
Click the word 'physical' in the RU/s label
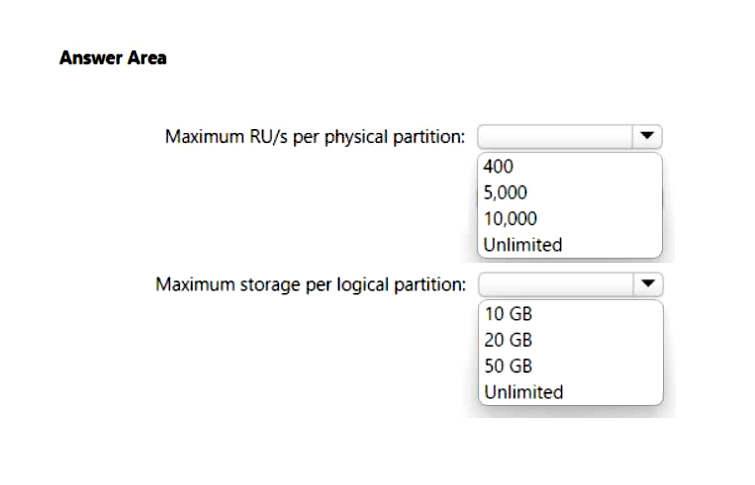pyautogui.click(x=355, y=136)
